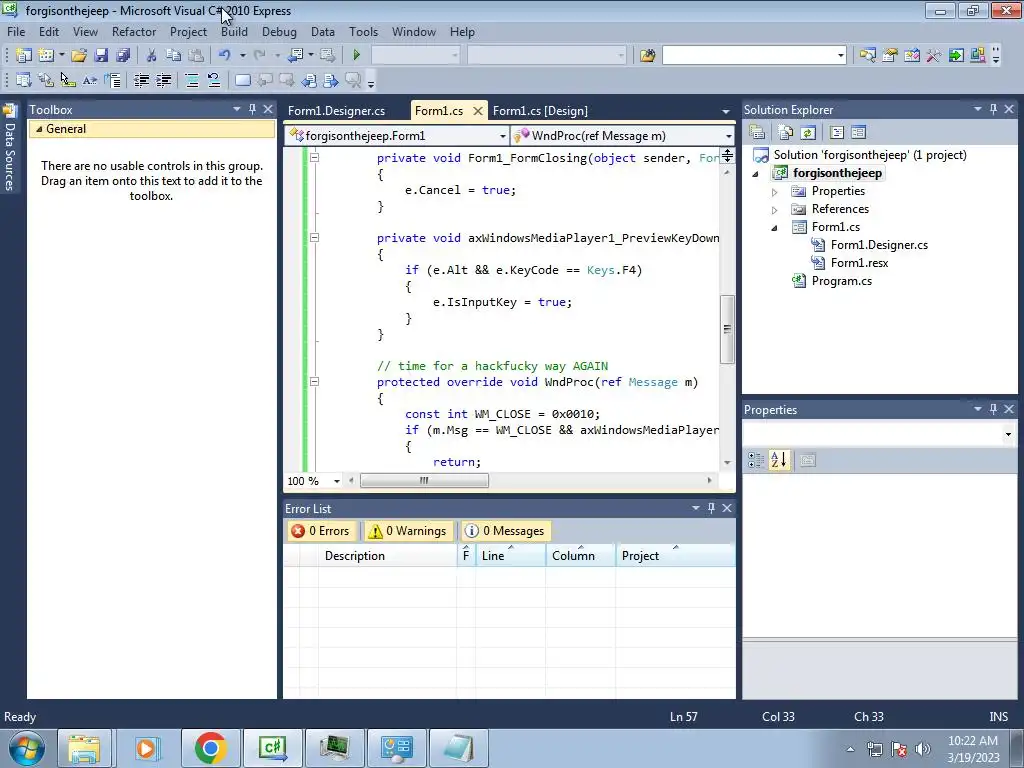
Task: Click the Find in Files icon
Action: [647, 56]
